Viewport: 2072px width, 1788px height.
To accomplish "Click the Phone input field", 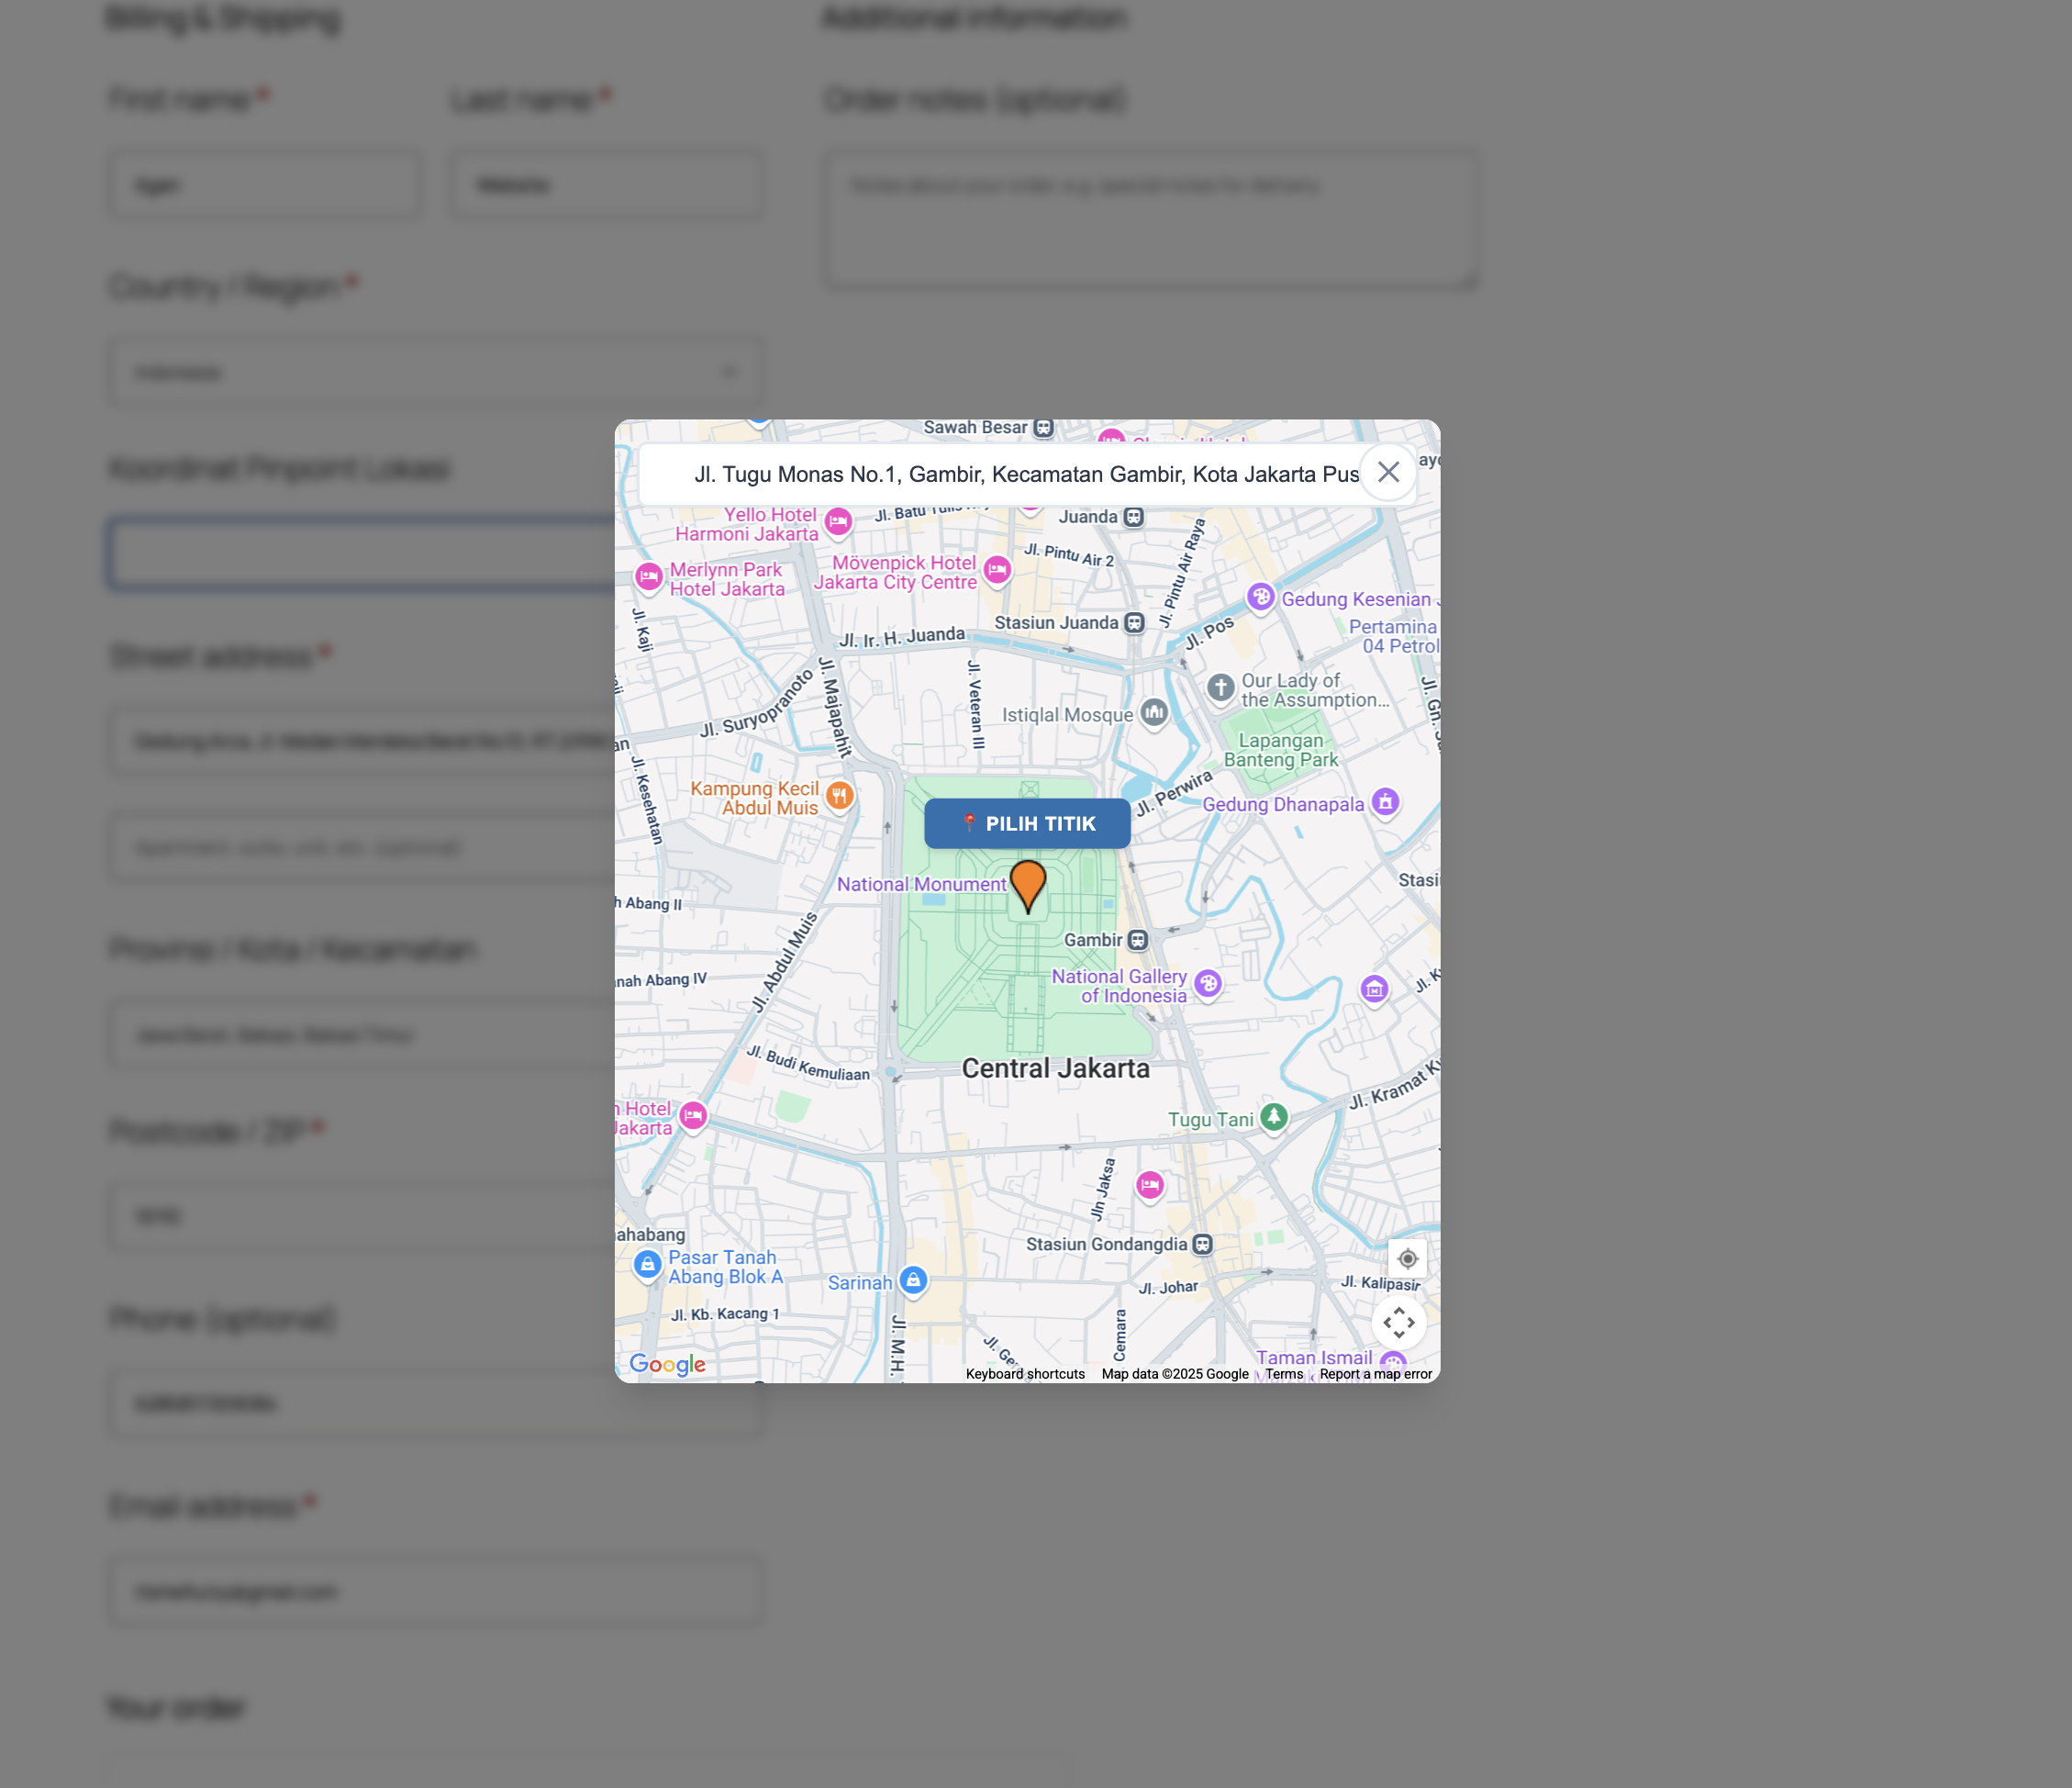I will tap(437, 1404).
